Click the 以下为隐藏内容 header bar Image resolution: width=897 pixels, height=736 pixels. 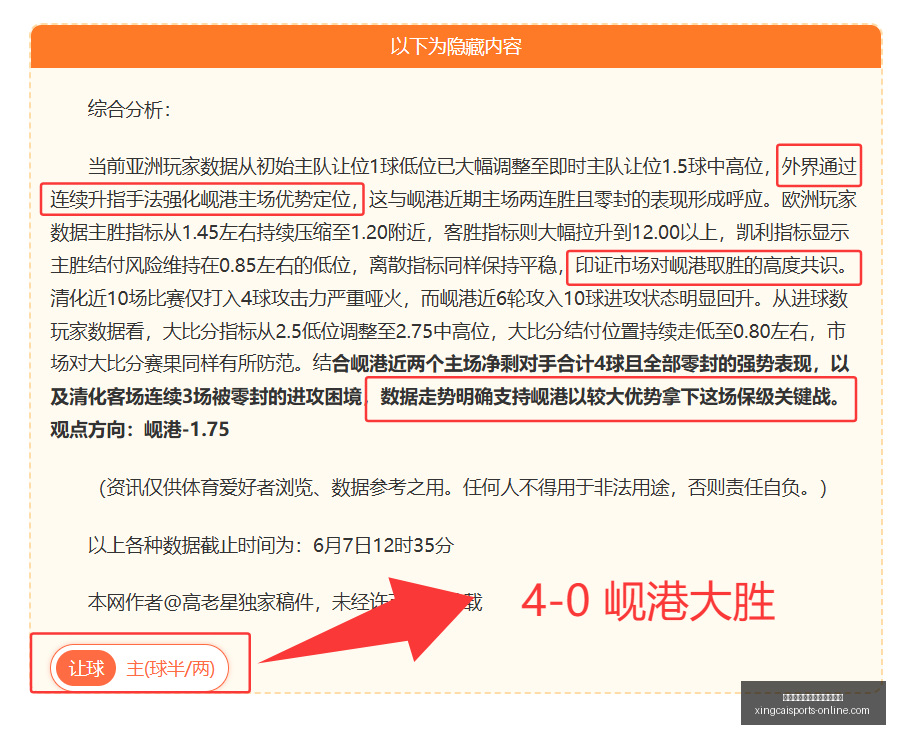click(x=456, y=46)
